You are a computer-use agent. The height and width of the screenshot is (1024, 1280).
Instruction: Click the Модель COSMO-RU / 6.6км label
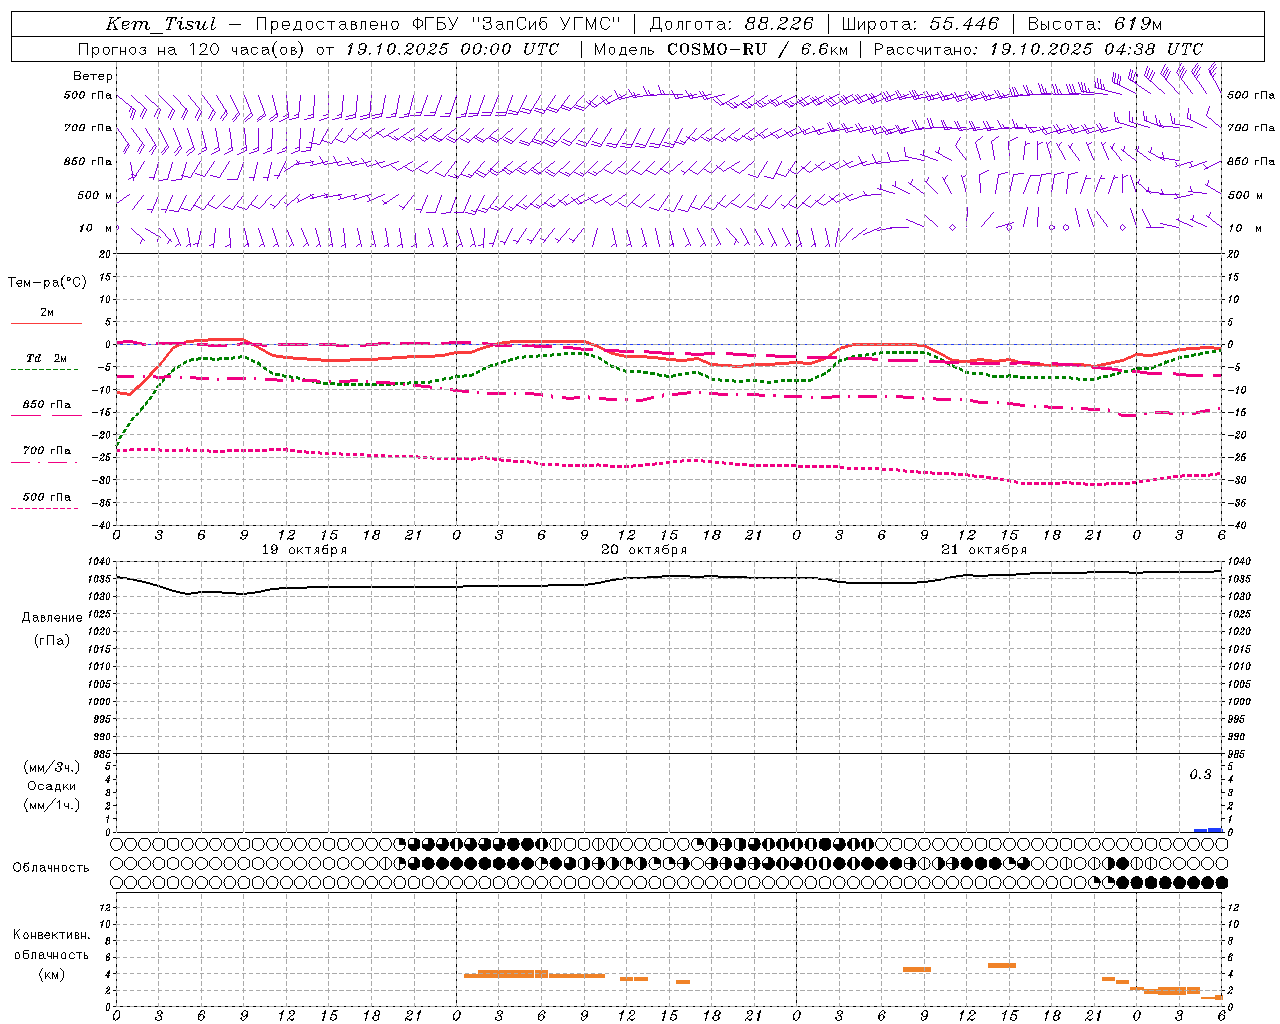click(x=721, y=49)
